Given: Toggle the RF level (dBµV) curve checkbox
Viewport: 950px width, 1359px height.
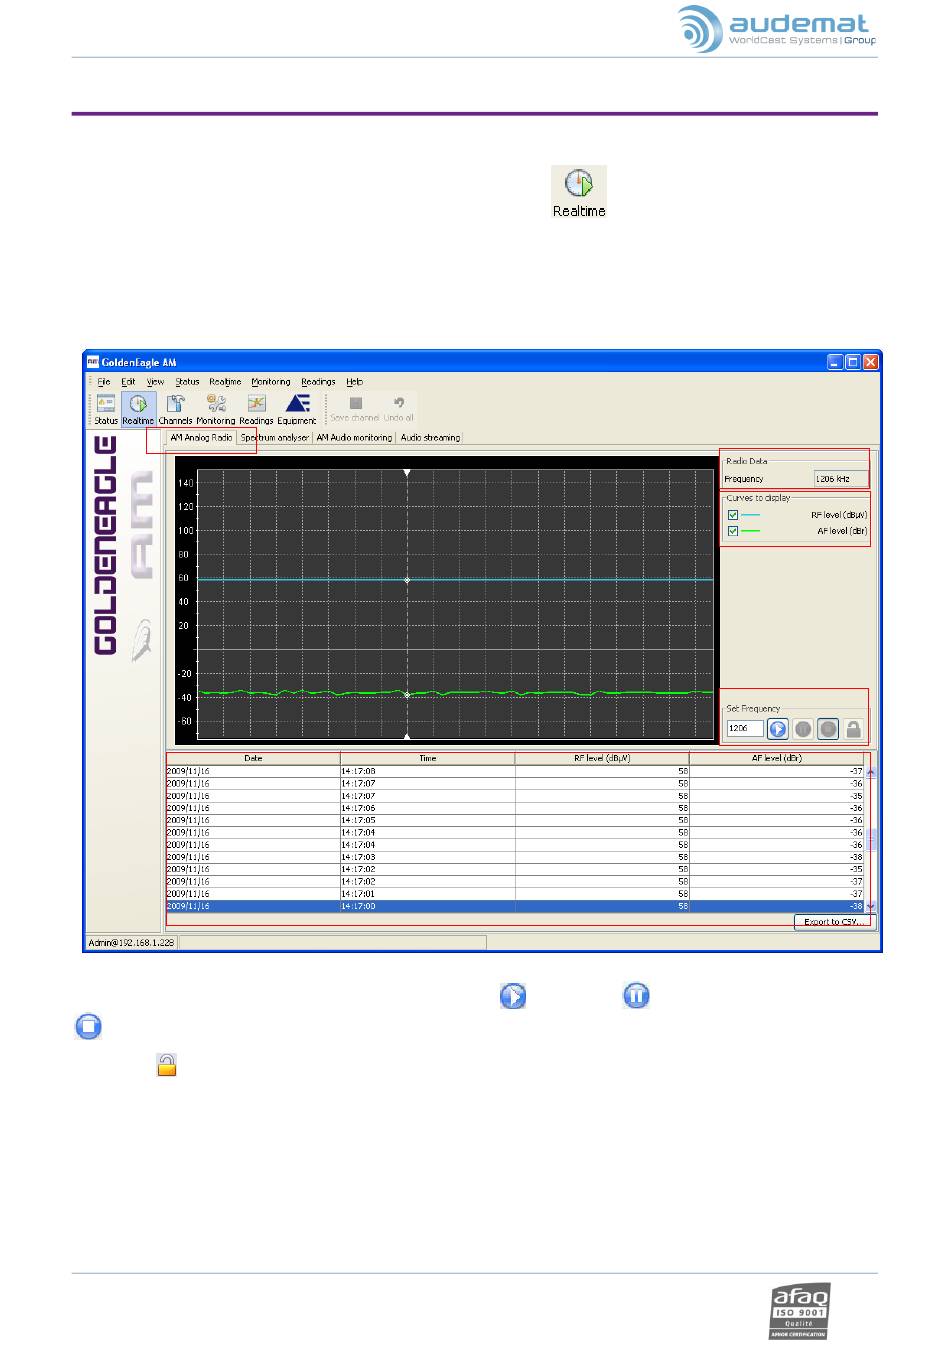Looking at the screenshot, I should (x=733, y=515).
